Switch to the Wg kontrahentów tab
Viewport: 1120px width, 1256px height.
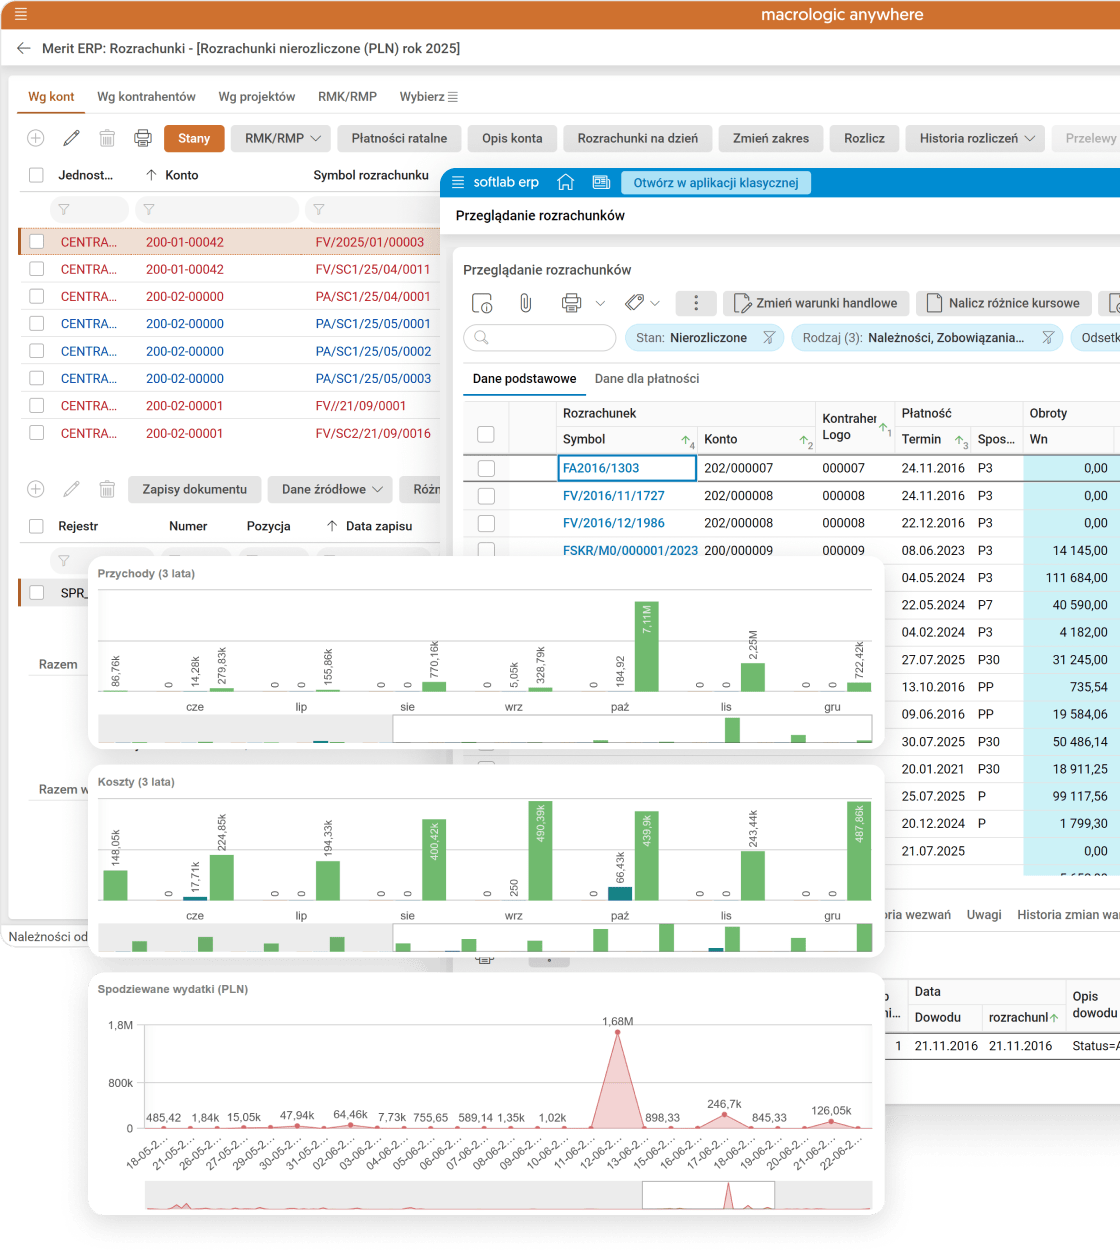pyautogui.click(x=146, y=97)
